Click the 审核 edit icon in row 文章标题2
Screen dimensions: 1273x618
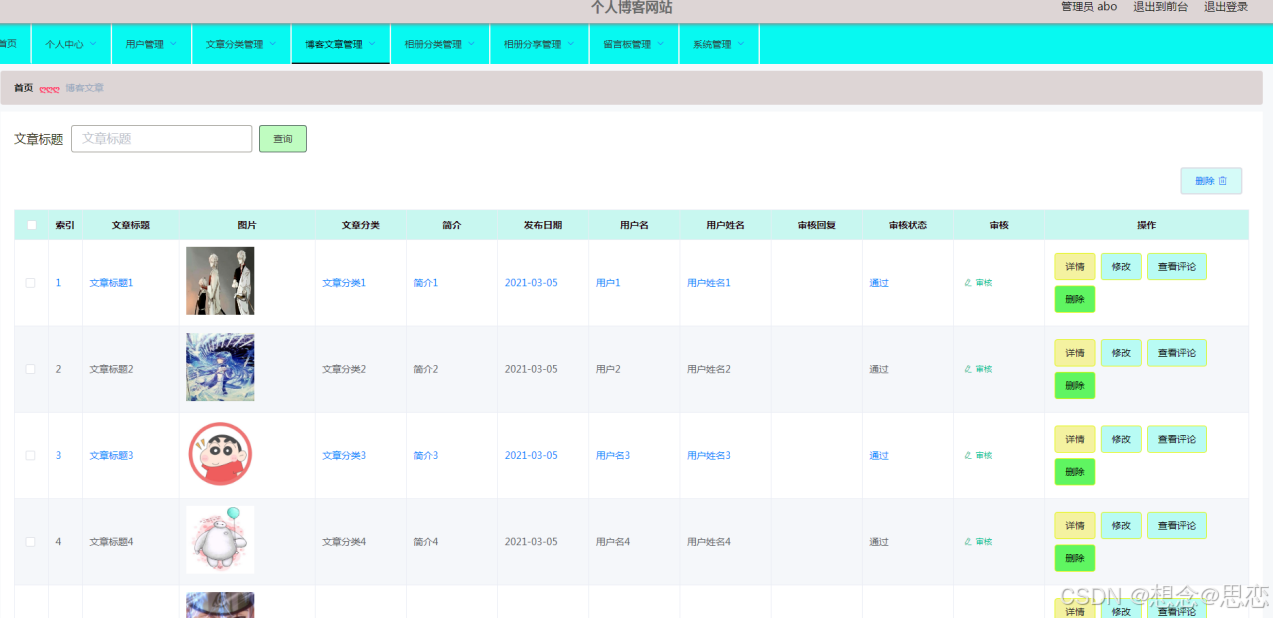pyautogui.click(x=968, y=369)
